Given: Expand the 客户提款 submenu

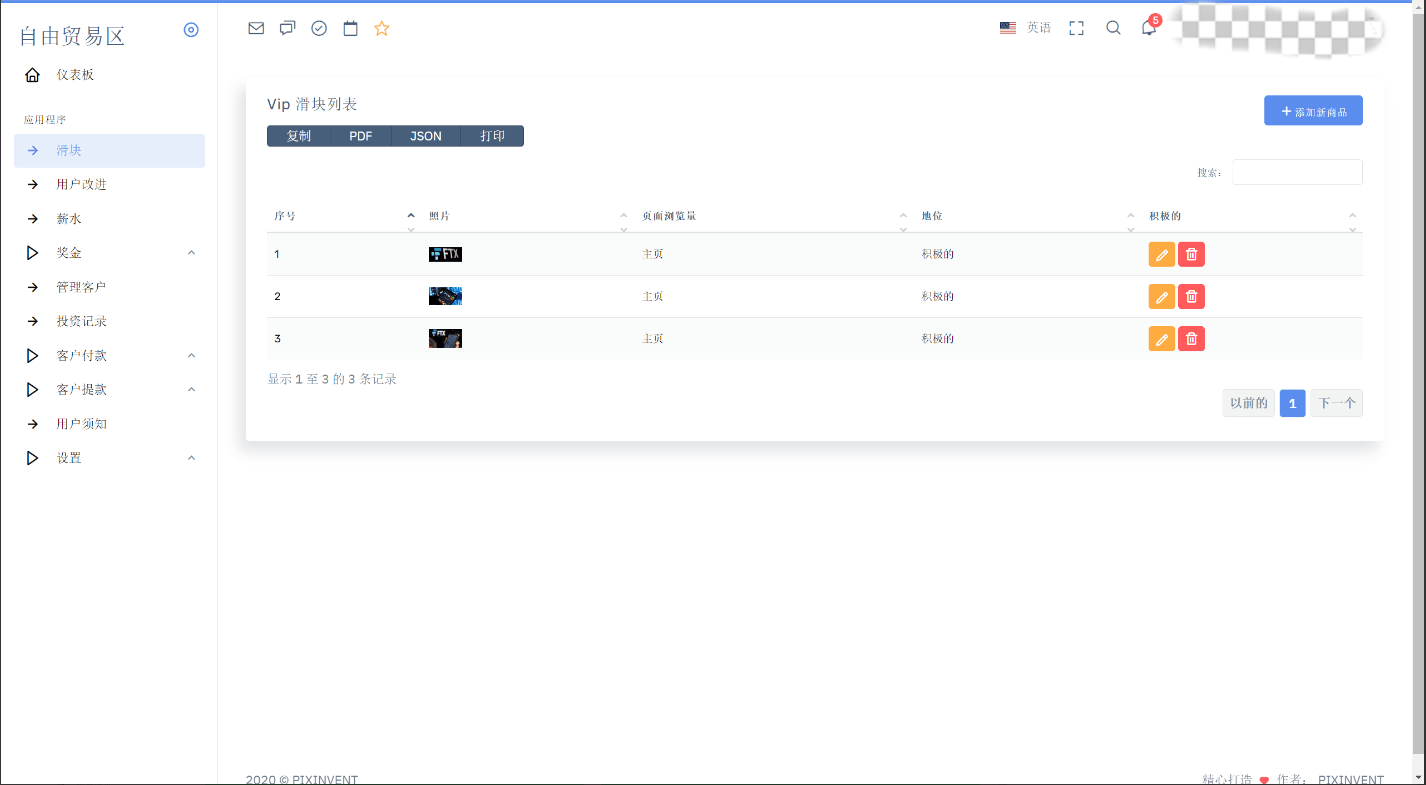Looking at the screenshot, I should point(109,389).
